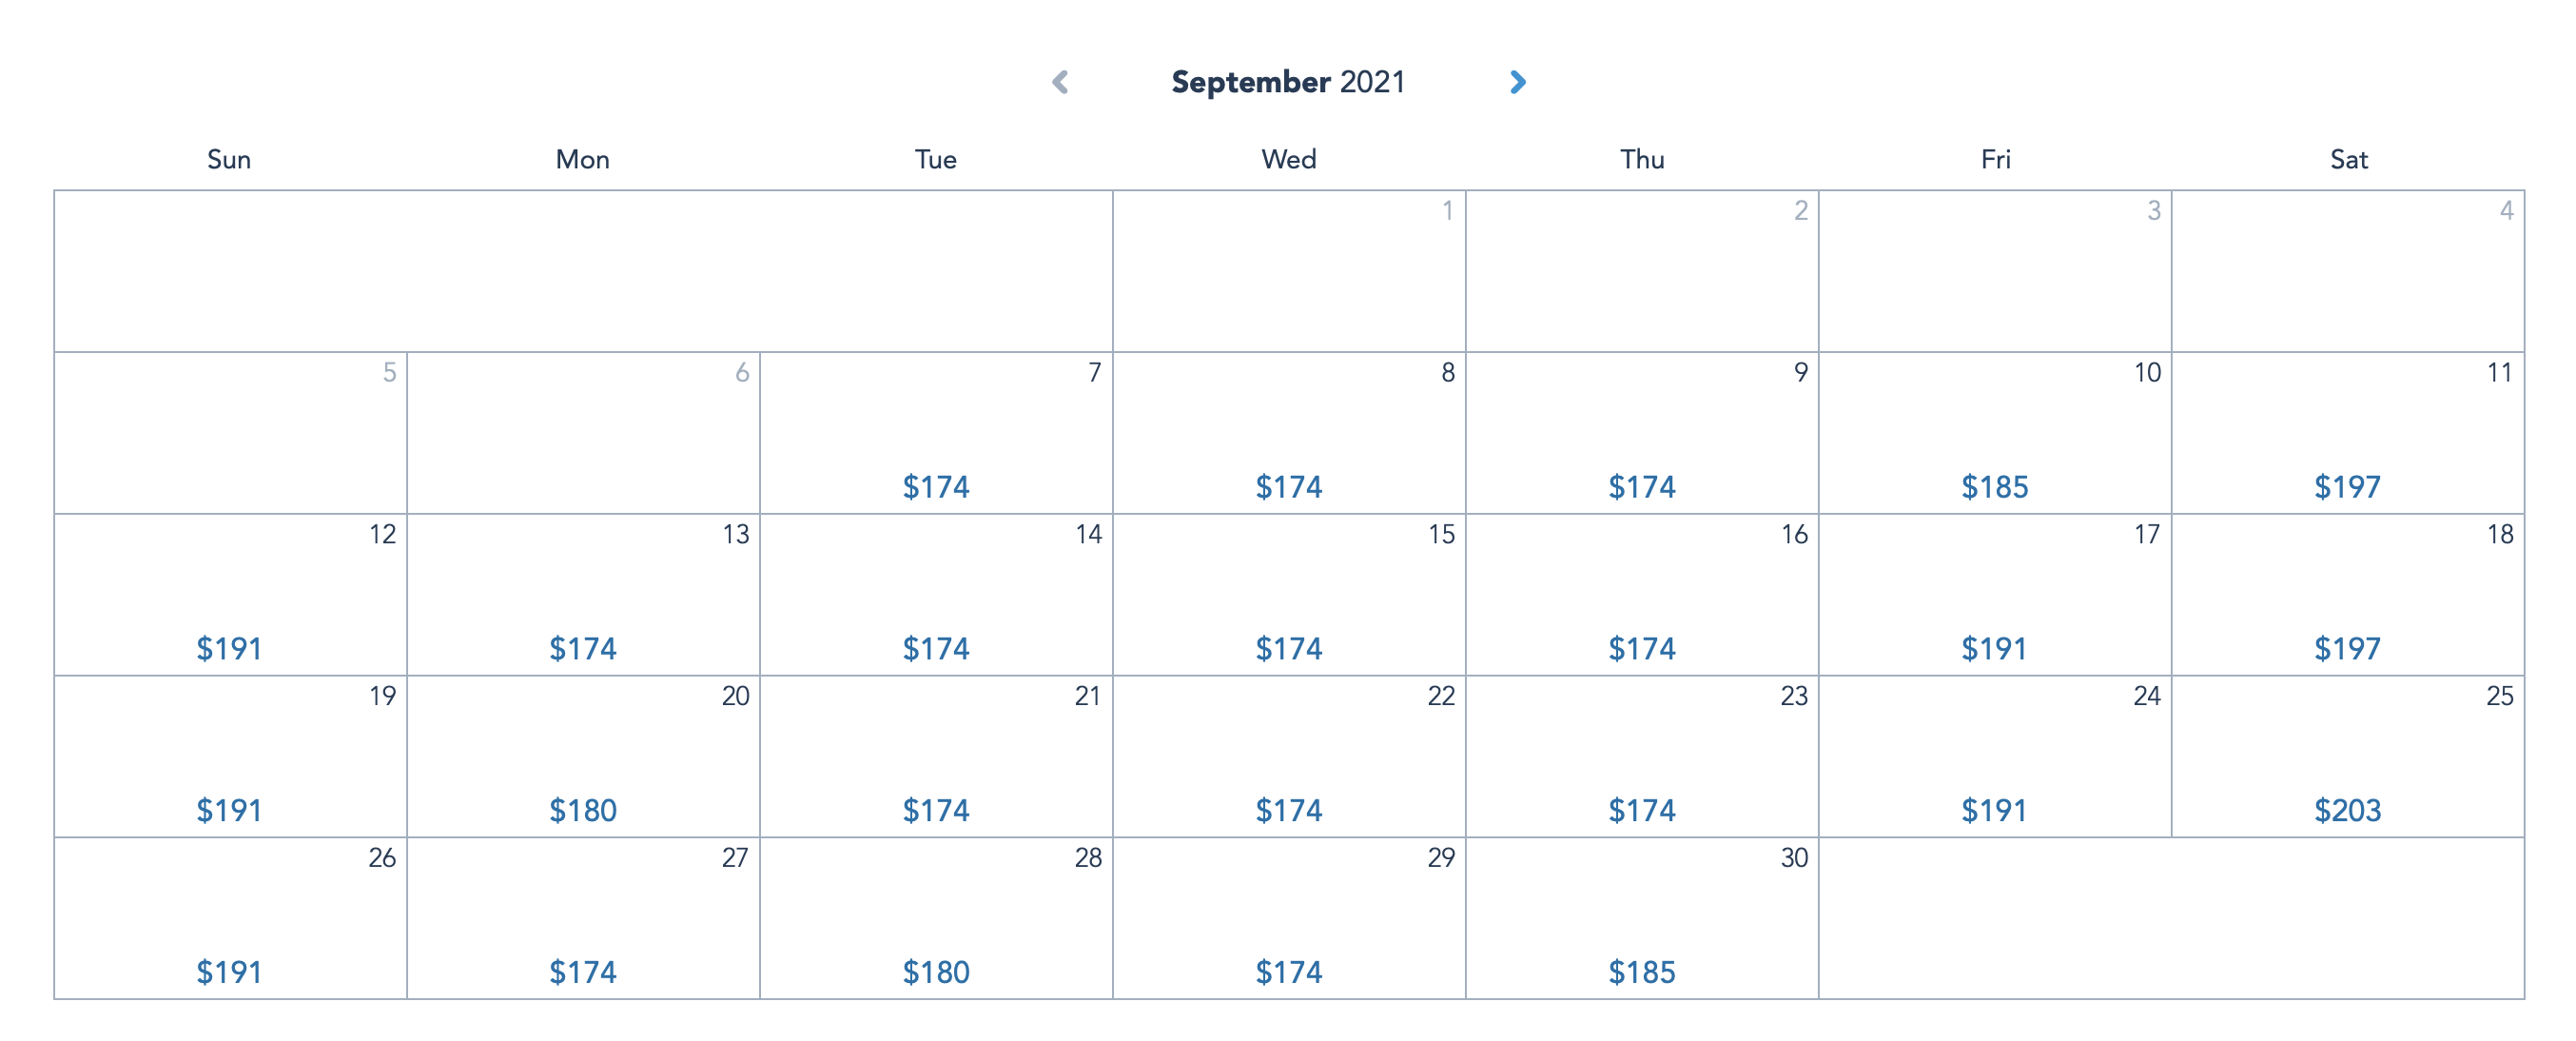Select Wednesday September 15
Screen dimensions: 2576x1041
click(x=1289, y=595)
